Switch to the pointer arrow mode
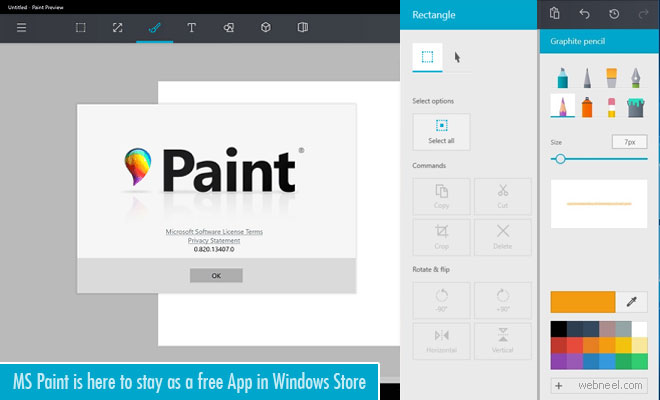This screenshot has width=660, height=400. (457, 57)
